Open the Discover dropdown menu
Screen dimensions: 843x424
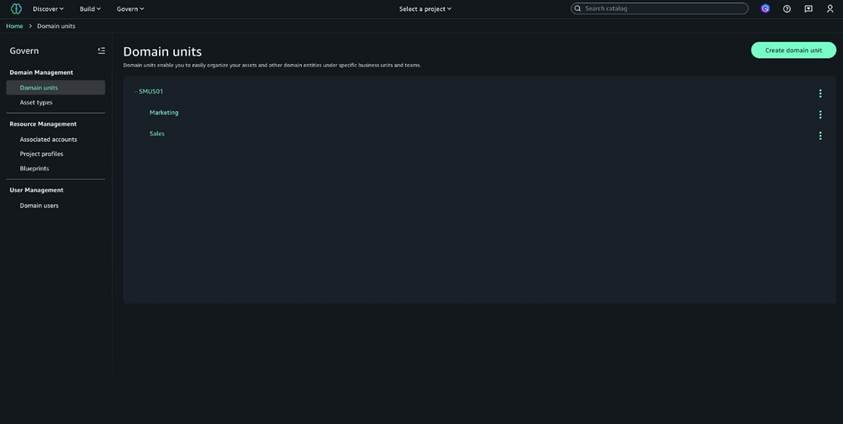[48, 9]
